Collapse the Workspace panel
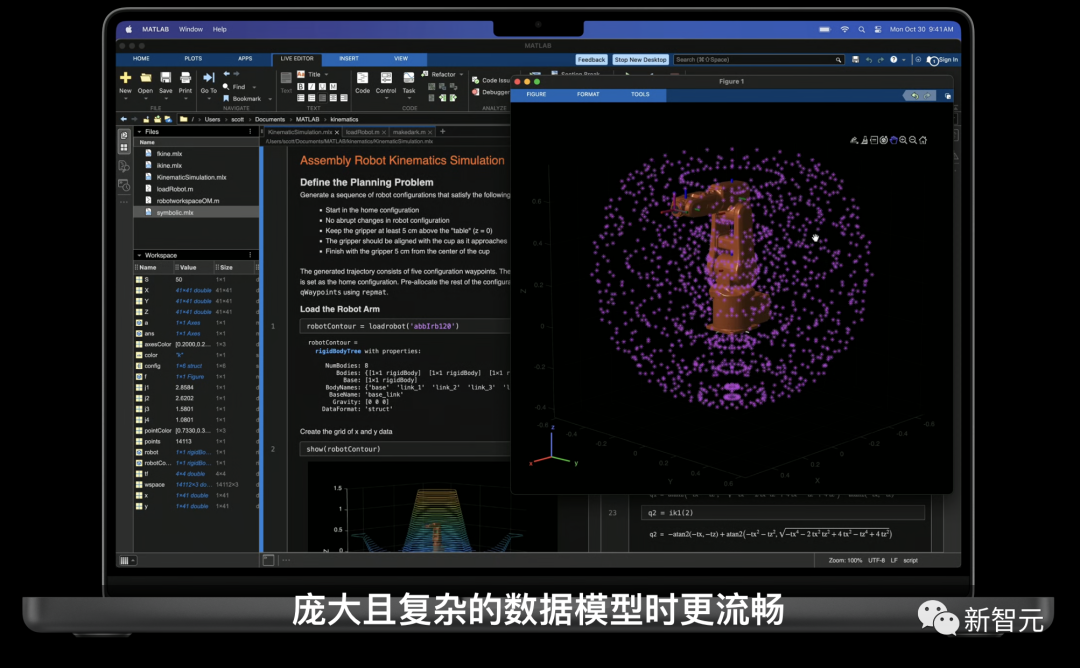The image size is (1080, 668). pyautogui.click(x=140, y=255)
